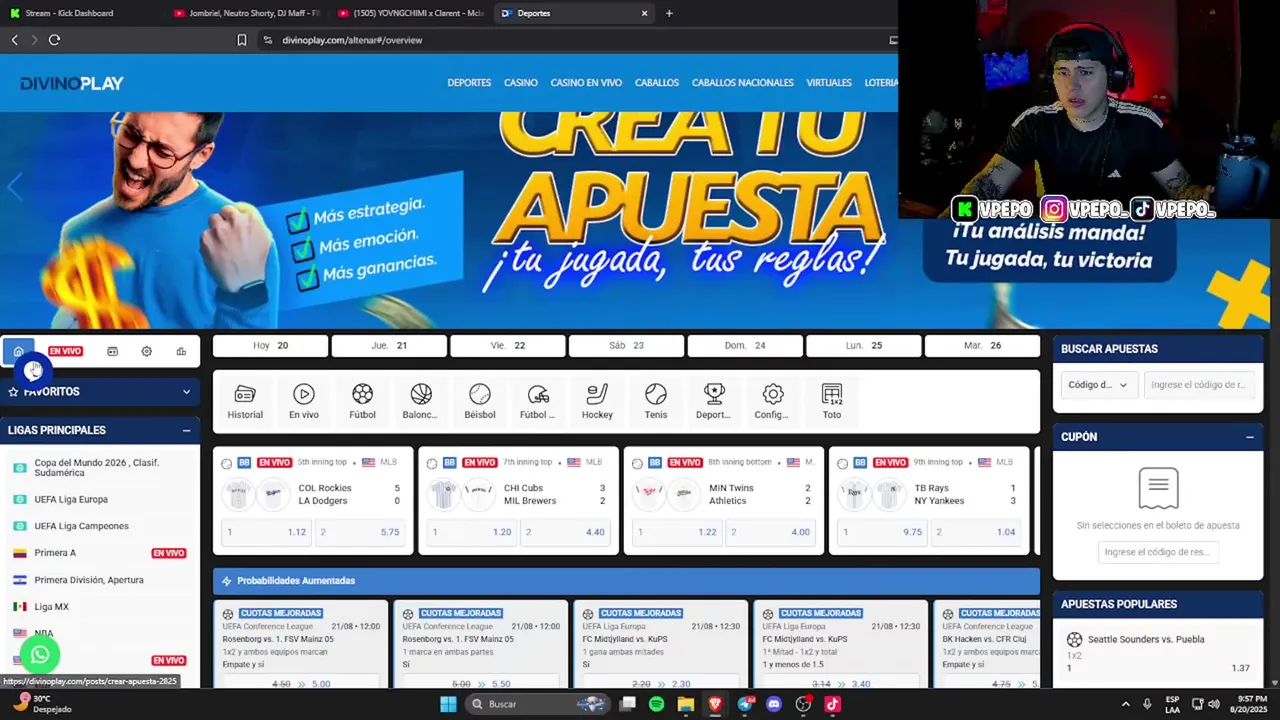Open File Explorer from the taskbar
This screenshot has width=1280, height=720.
685,704
